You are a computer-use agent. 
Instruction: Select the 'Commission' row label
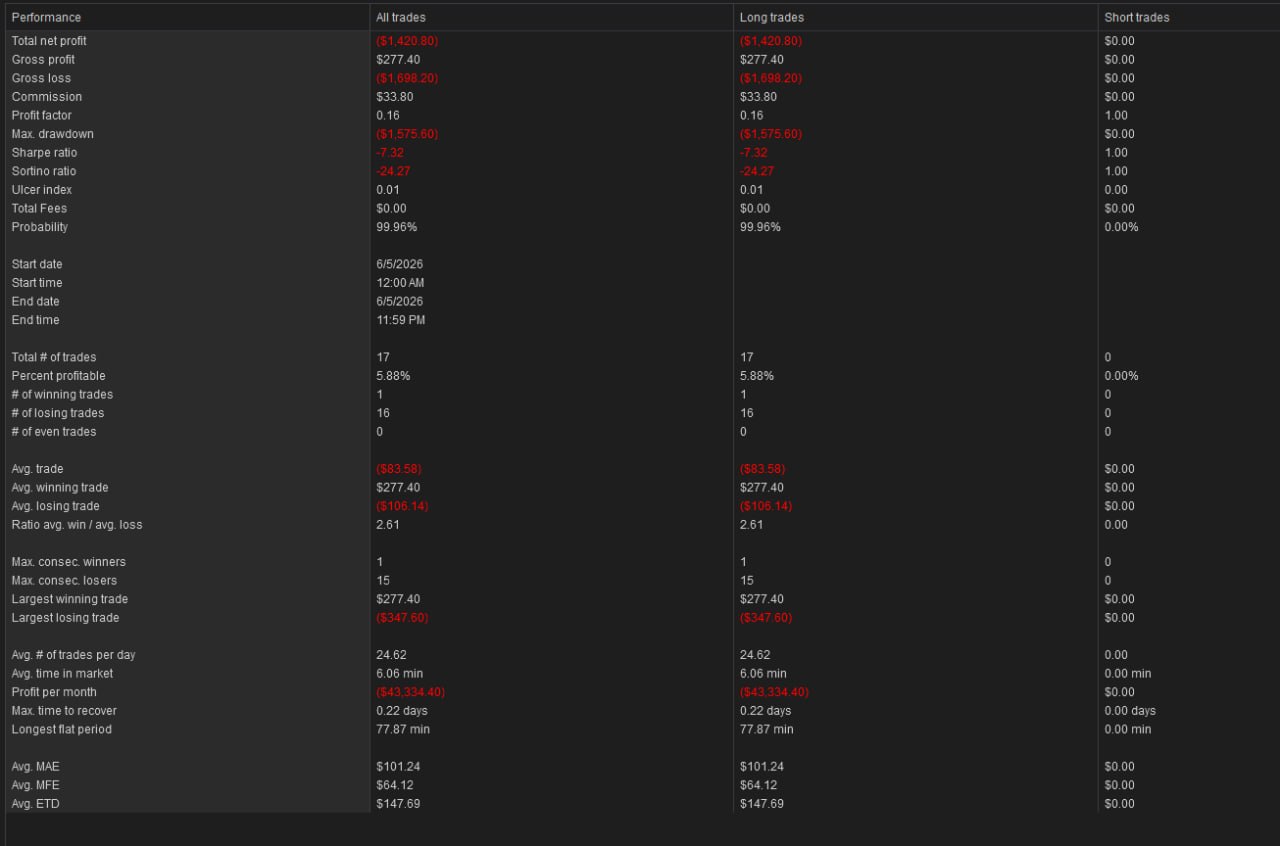(47, 97)
